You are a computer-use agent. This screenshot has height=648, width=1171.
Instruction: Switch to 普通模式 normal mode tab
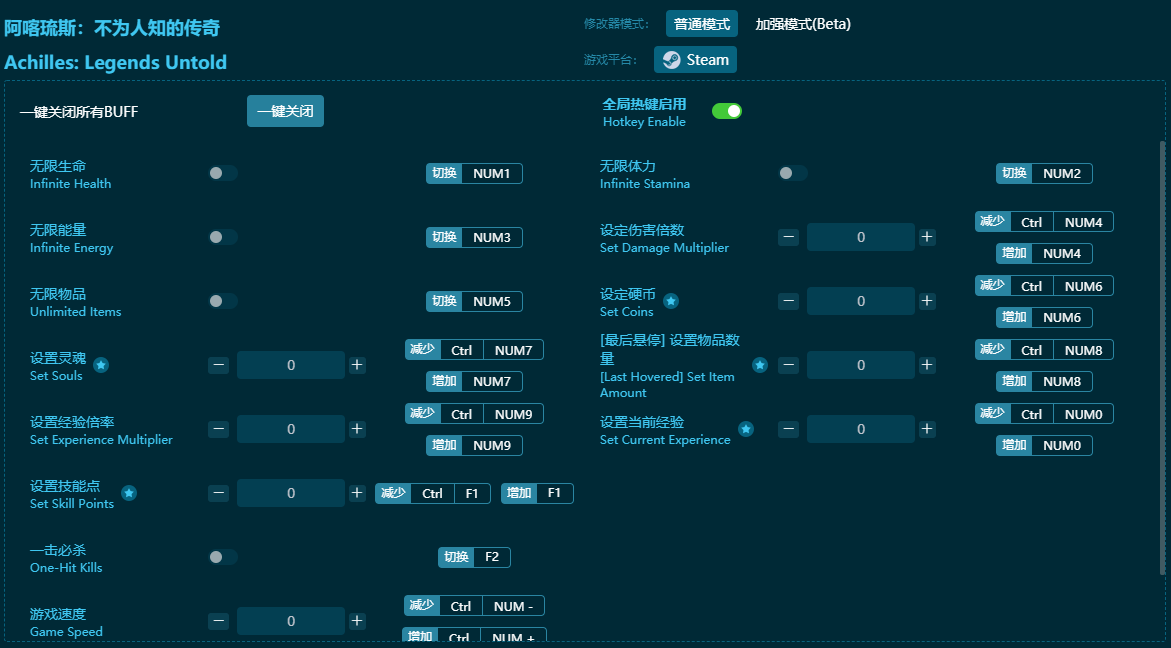point(701,24)
